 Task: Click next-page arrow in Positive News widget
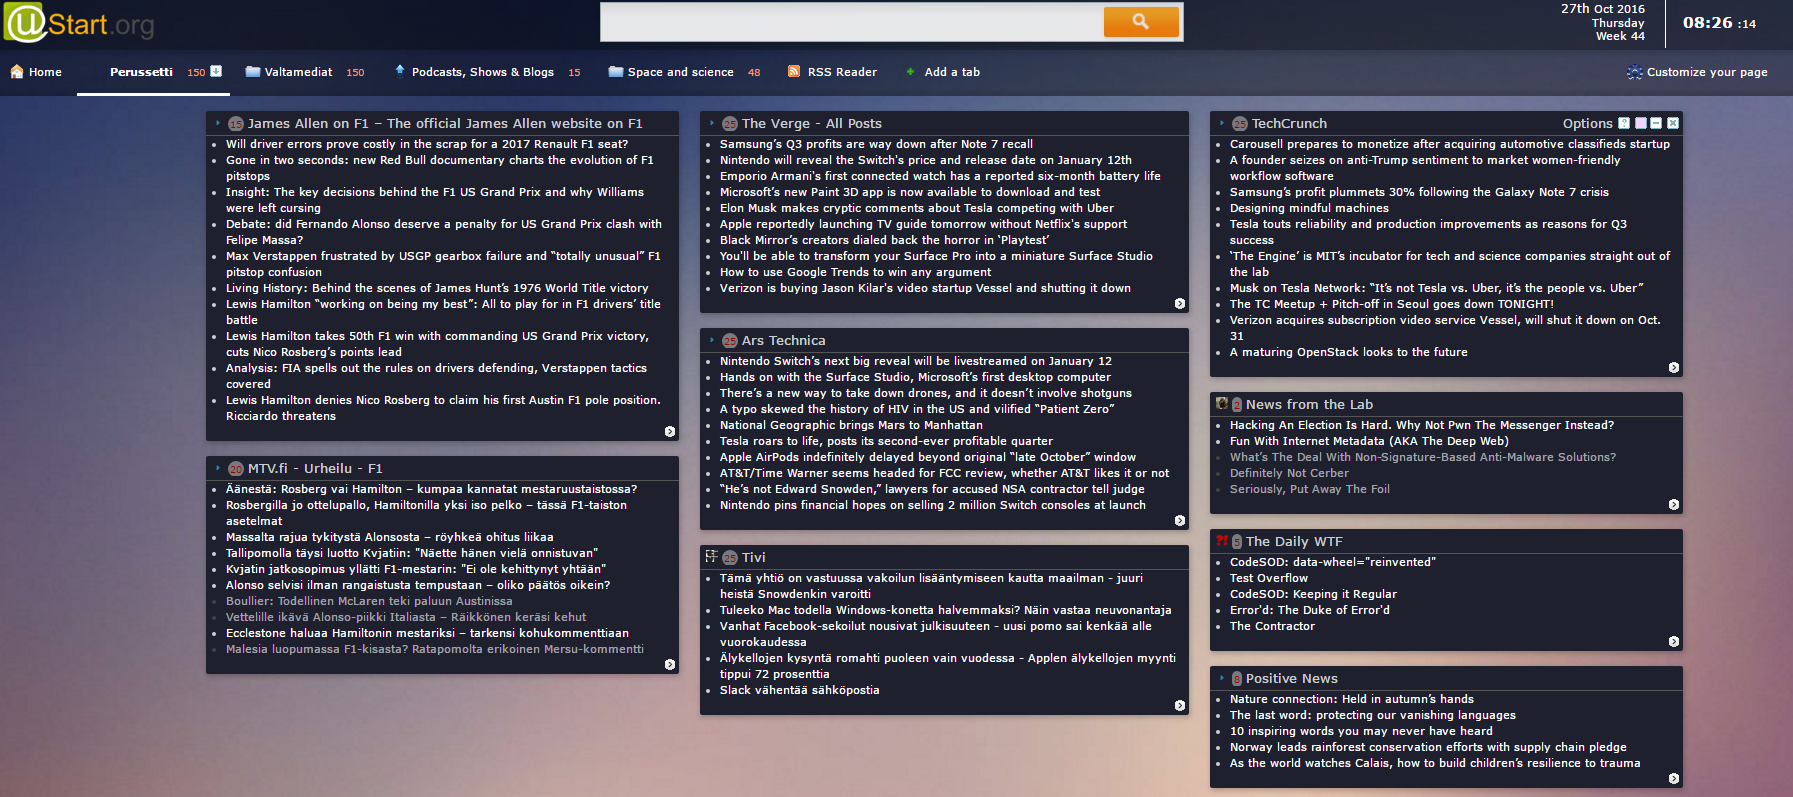tap(1674, 779)
